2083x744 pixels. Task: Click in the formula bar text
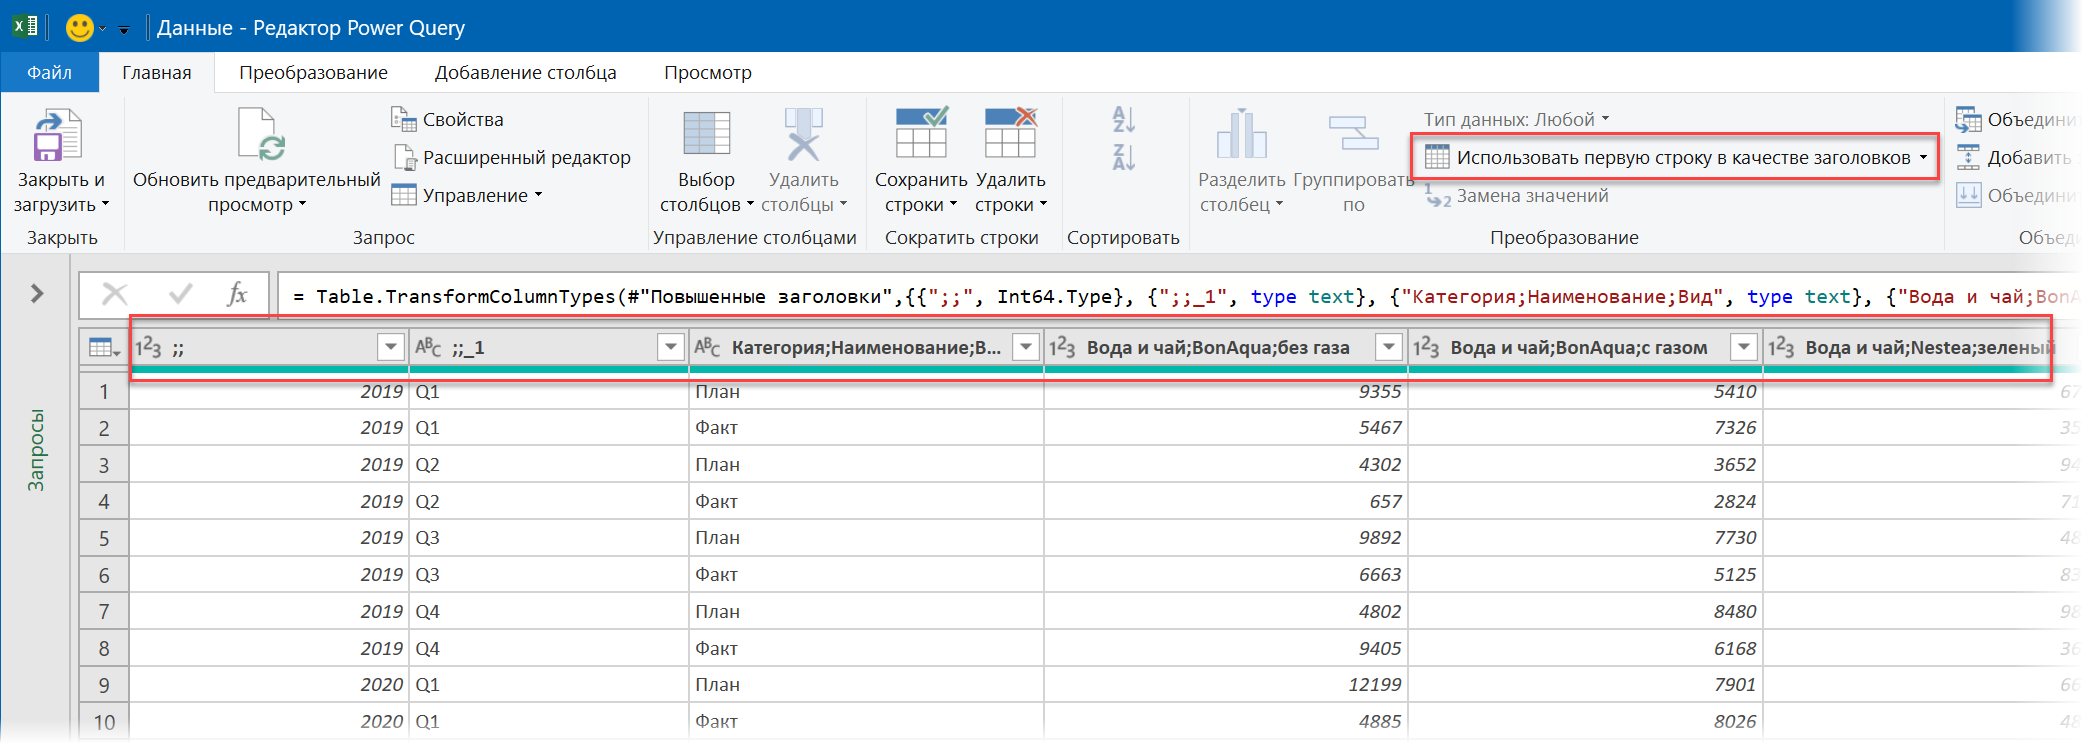click(x=1178, y=296)
